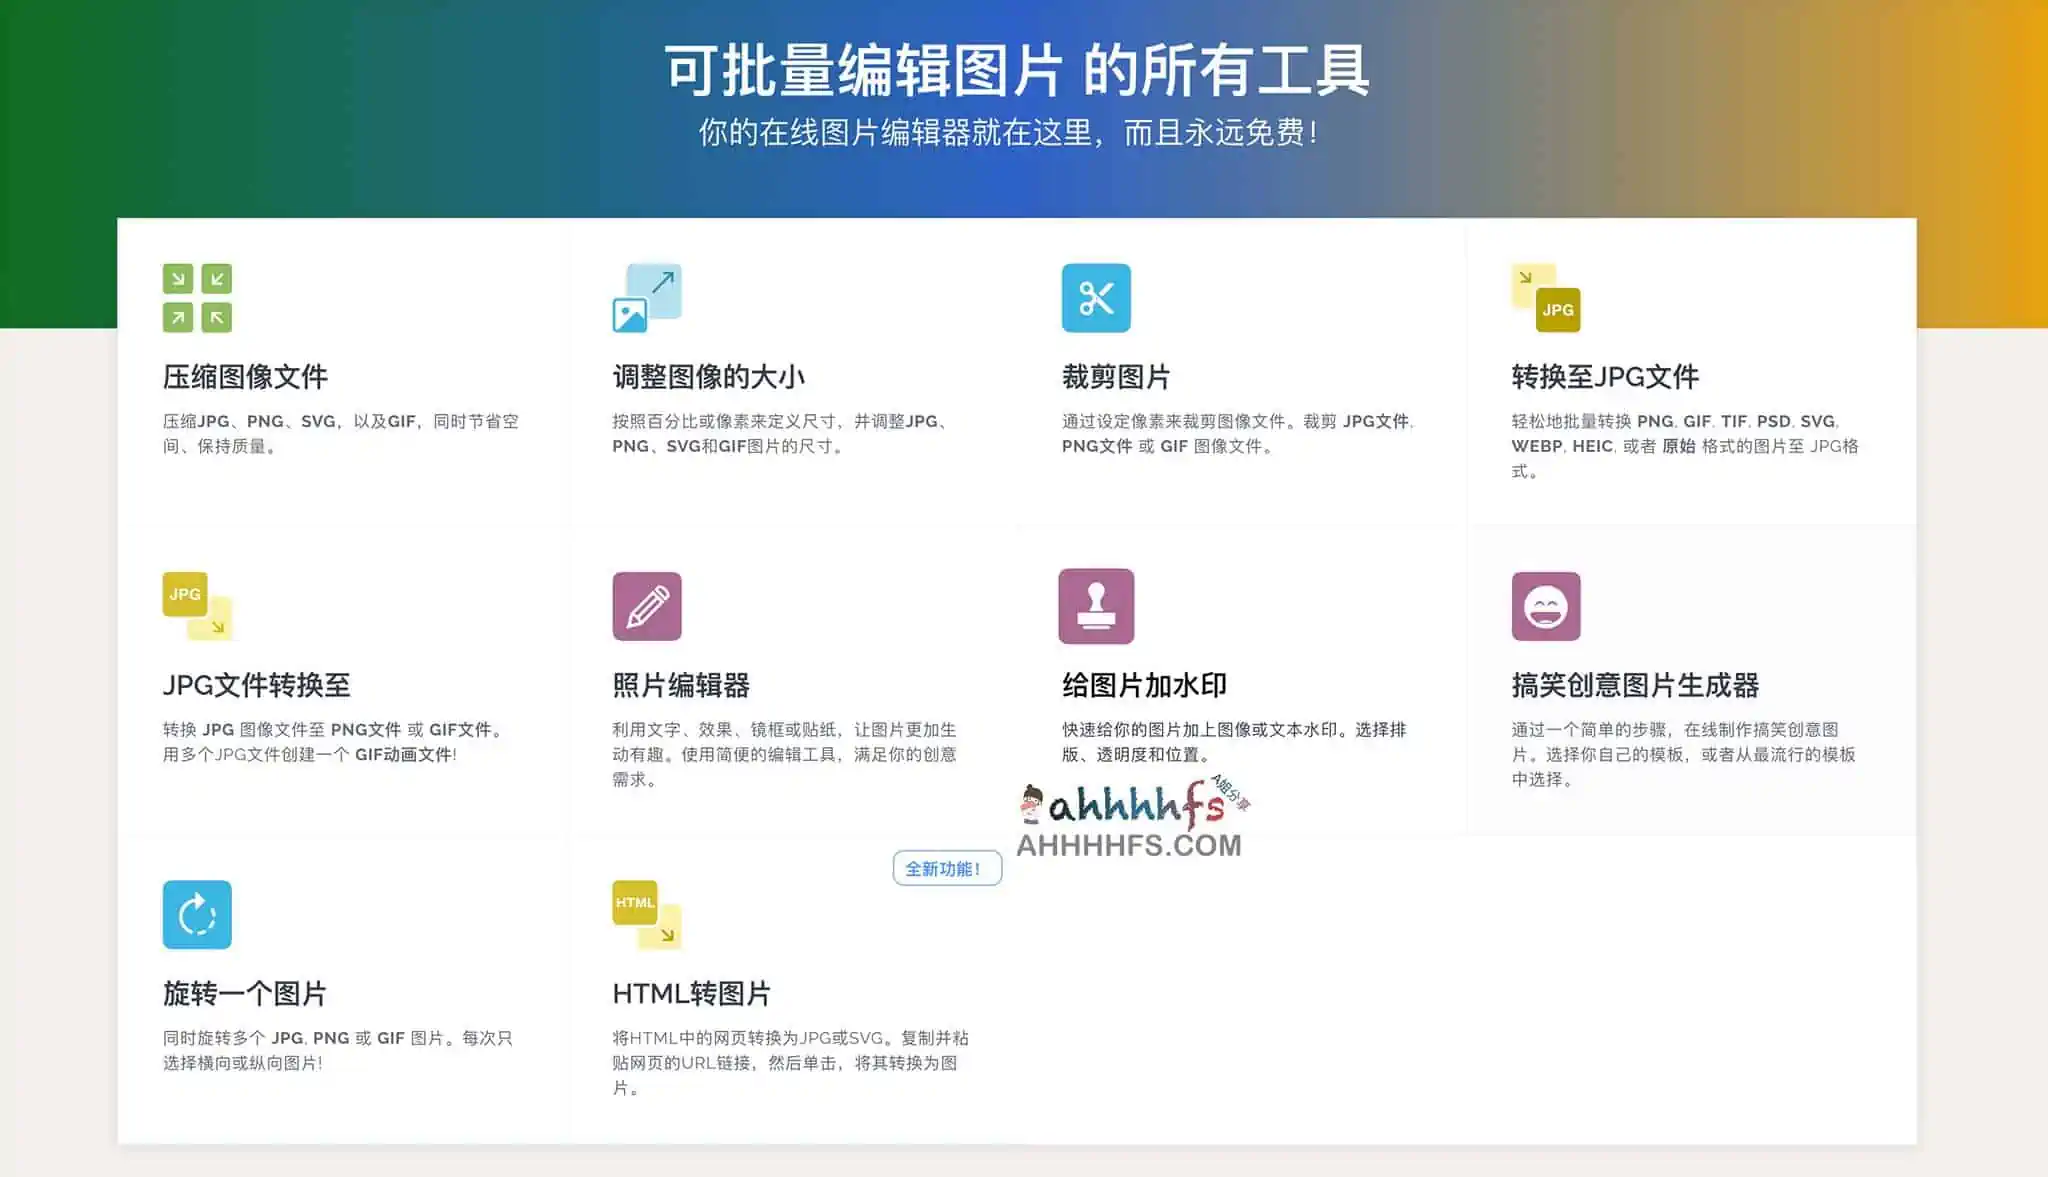The height and width of the screenshot is (1177, 2048).
Task: Open the 调整图像的大小 tool
Action: point(710,377)
